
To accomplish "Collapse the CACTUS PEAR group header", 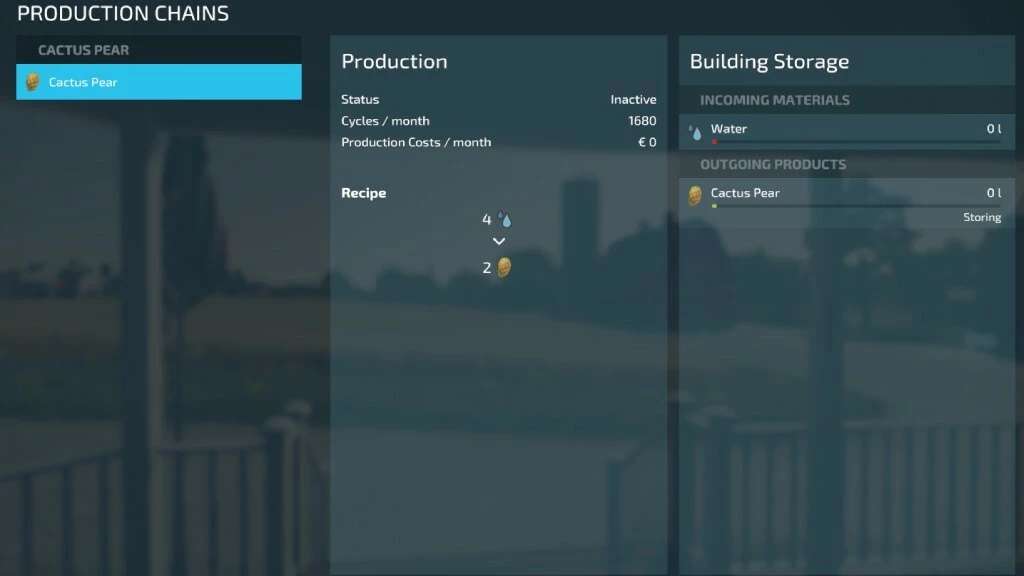I will coord(84,50).
